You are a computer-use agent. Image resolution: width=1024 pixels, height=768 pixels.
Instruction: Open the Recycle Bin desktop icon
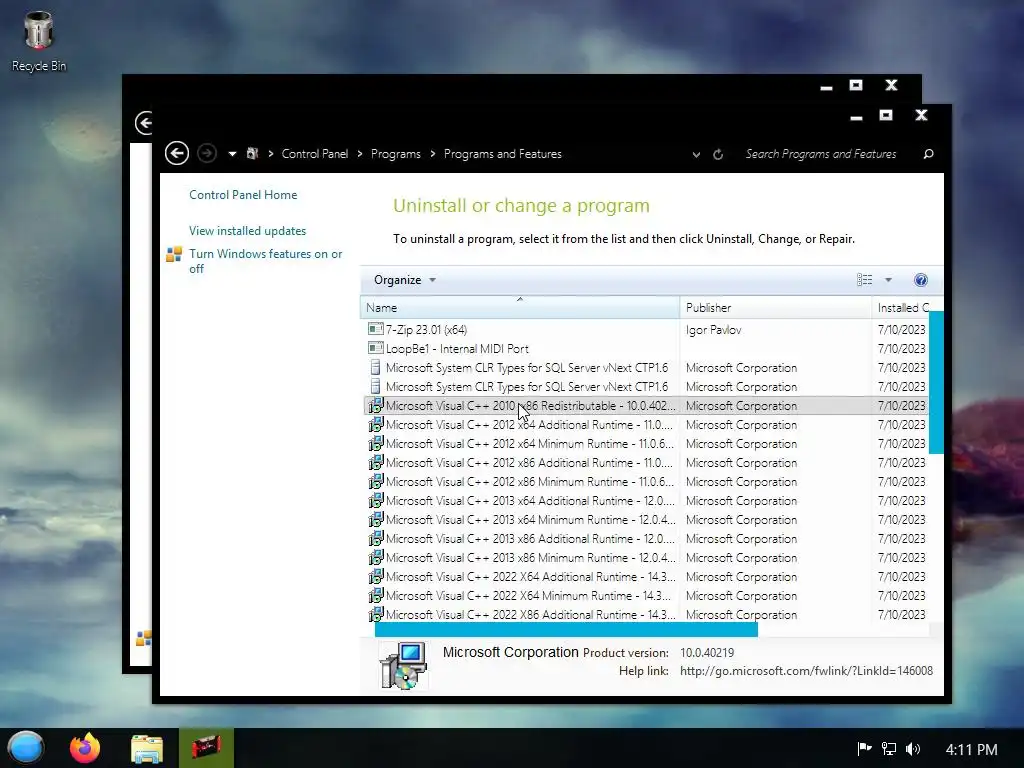(x=39, y=41)
